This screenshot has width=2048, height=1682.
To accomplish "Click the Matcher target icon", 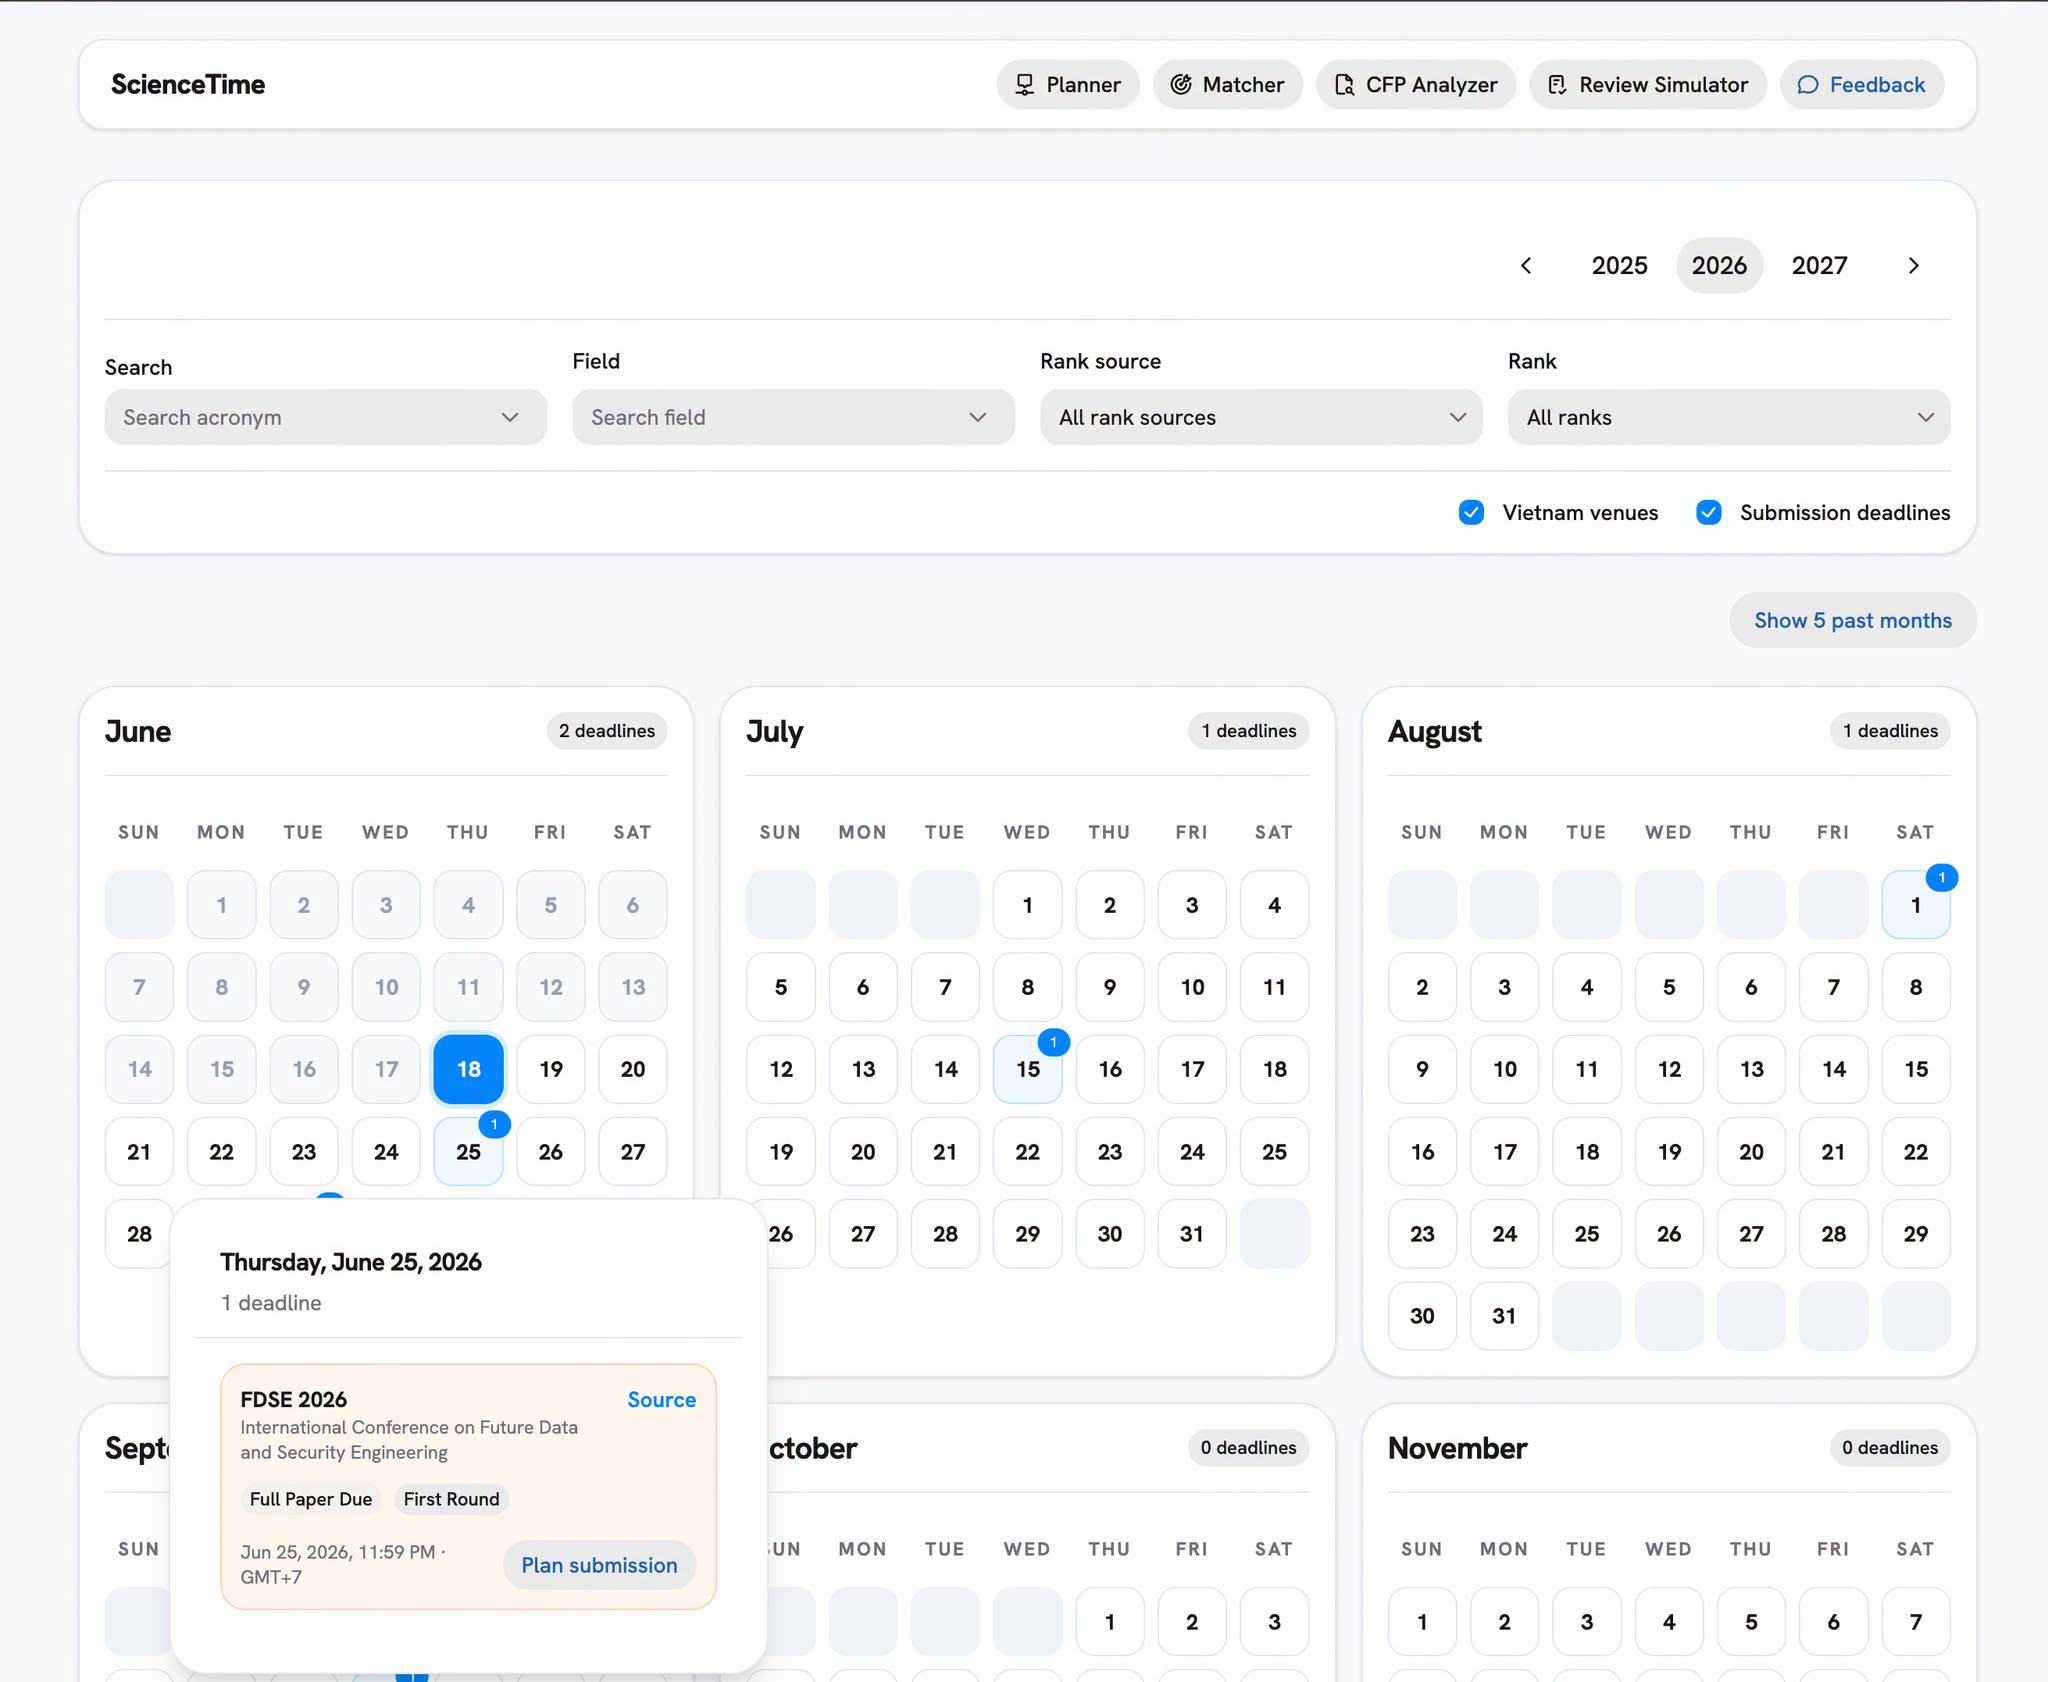I will click(1181, 85).
